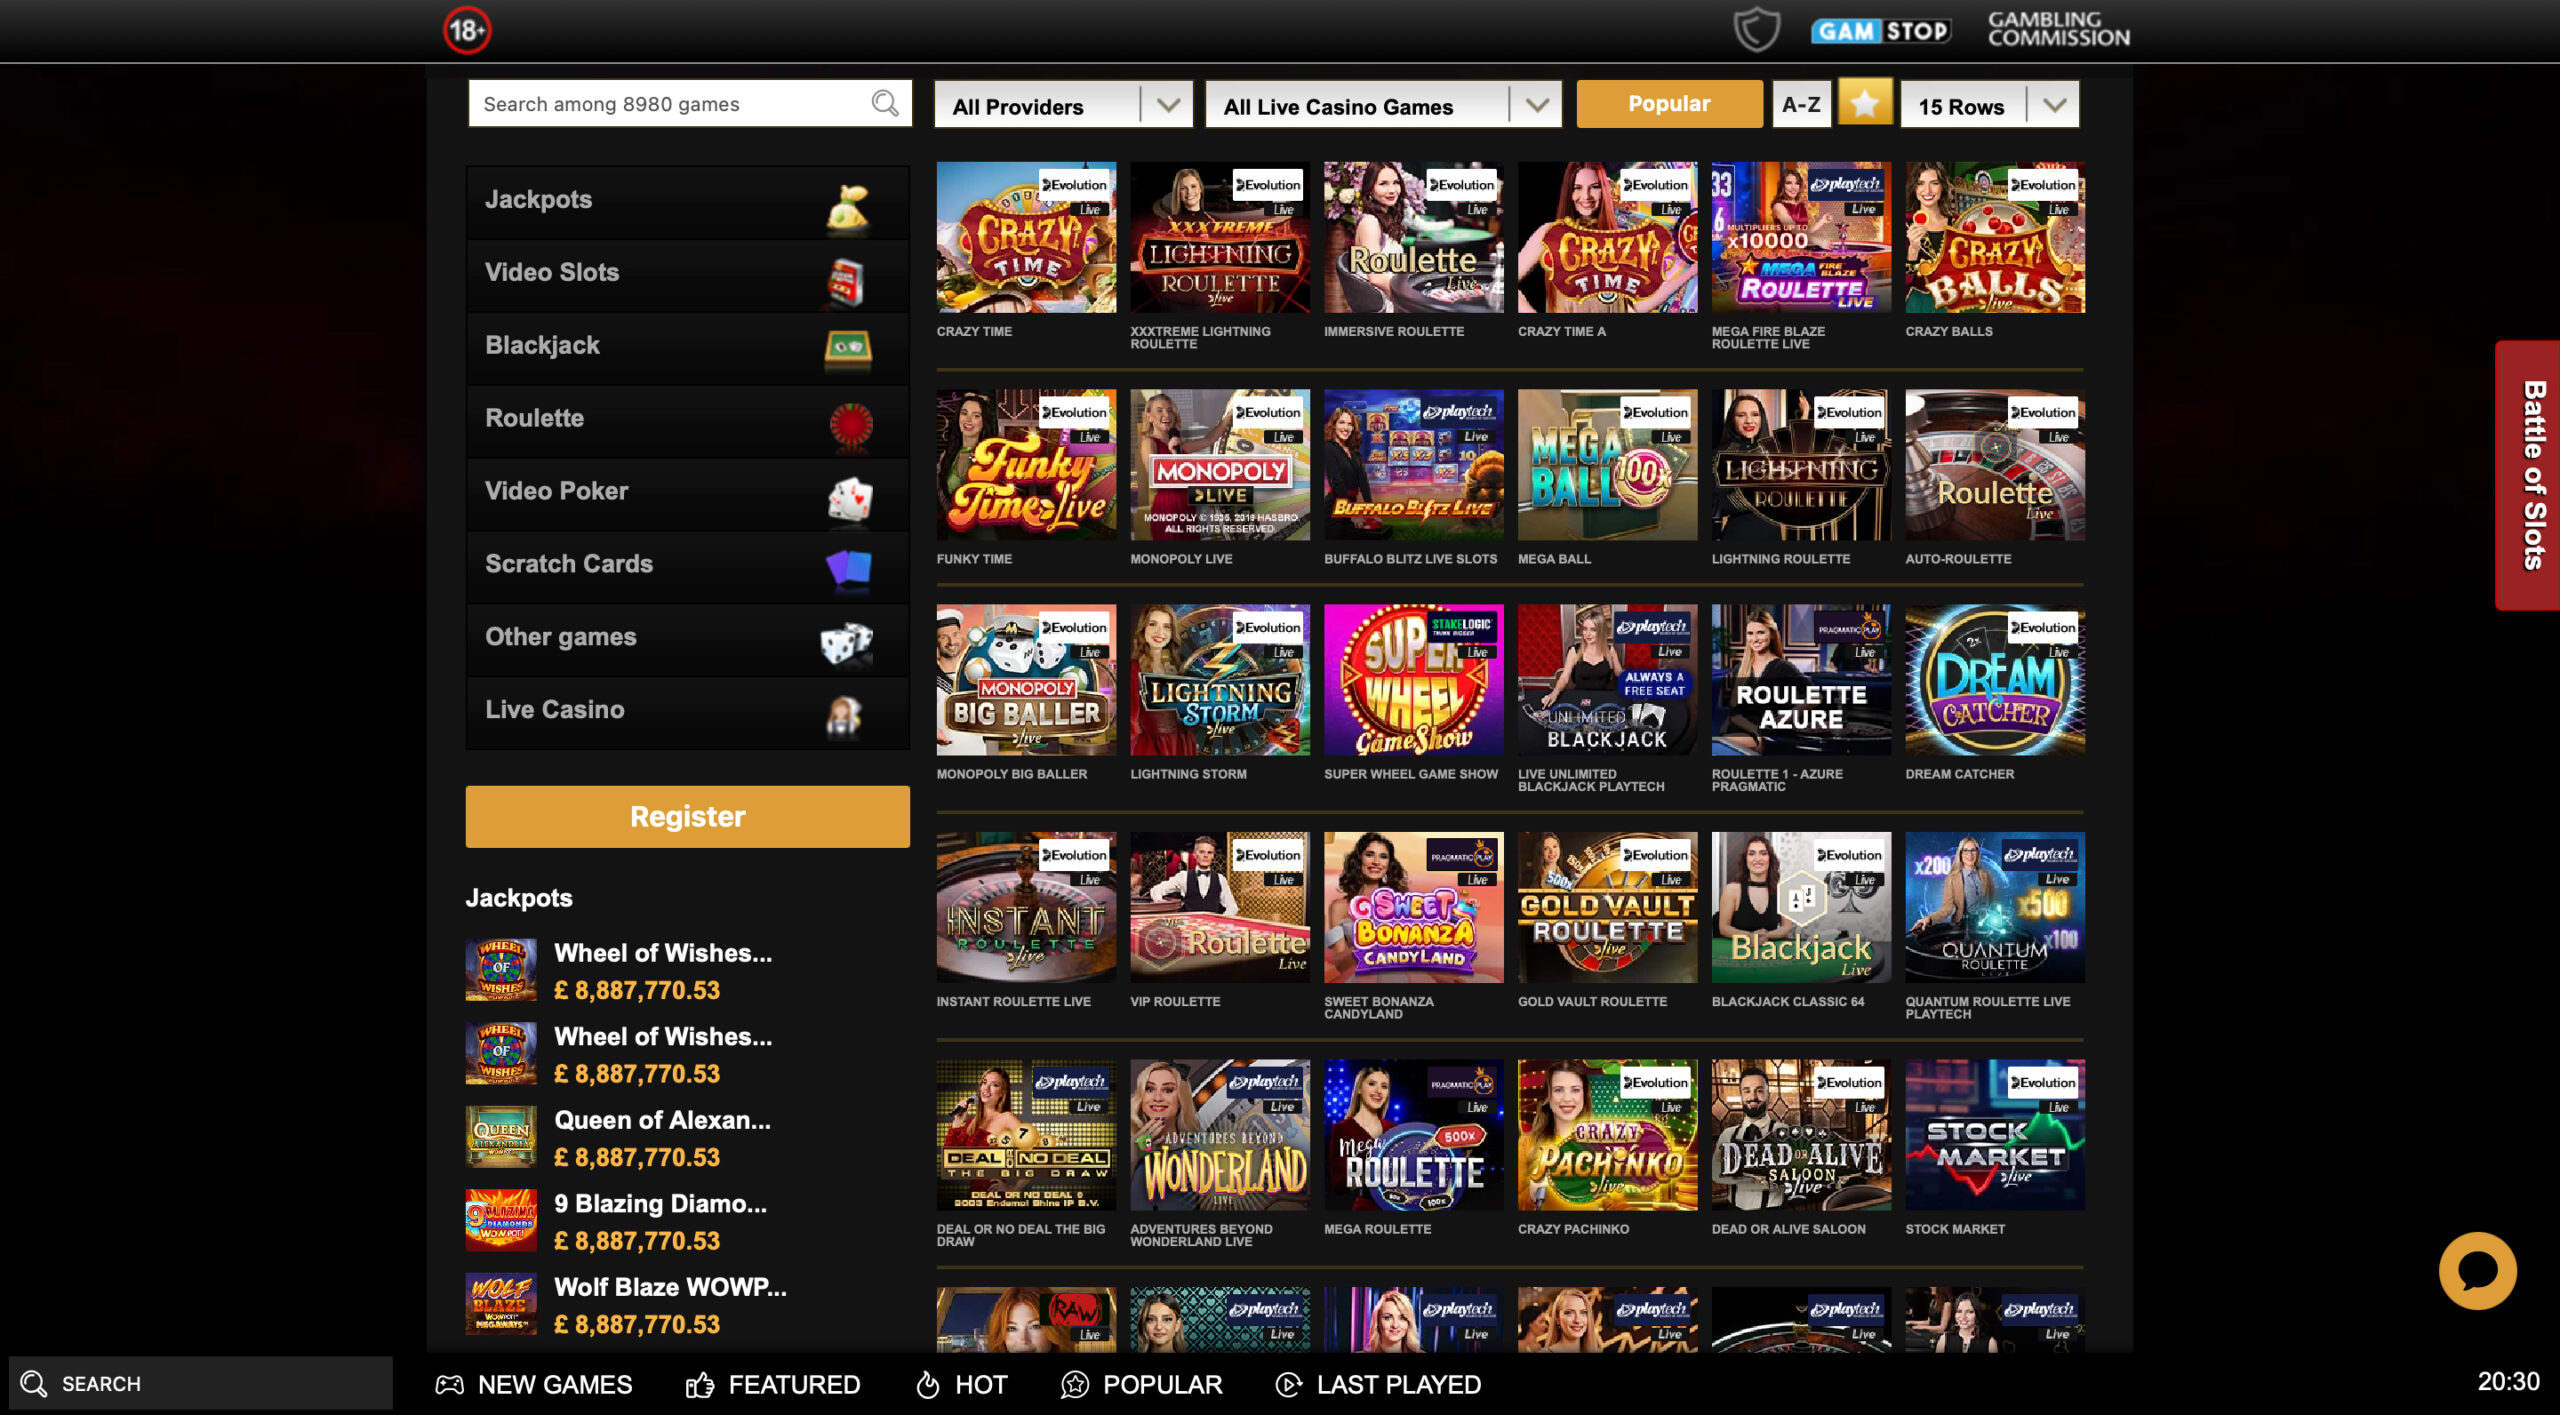Screen dimensions: 2560x1415
Task: Click the 'GOLD VAULT ROULETTE' title text
Action: [x=1592, y=1001]
